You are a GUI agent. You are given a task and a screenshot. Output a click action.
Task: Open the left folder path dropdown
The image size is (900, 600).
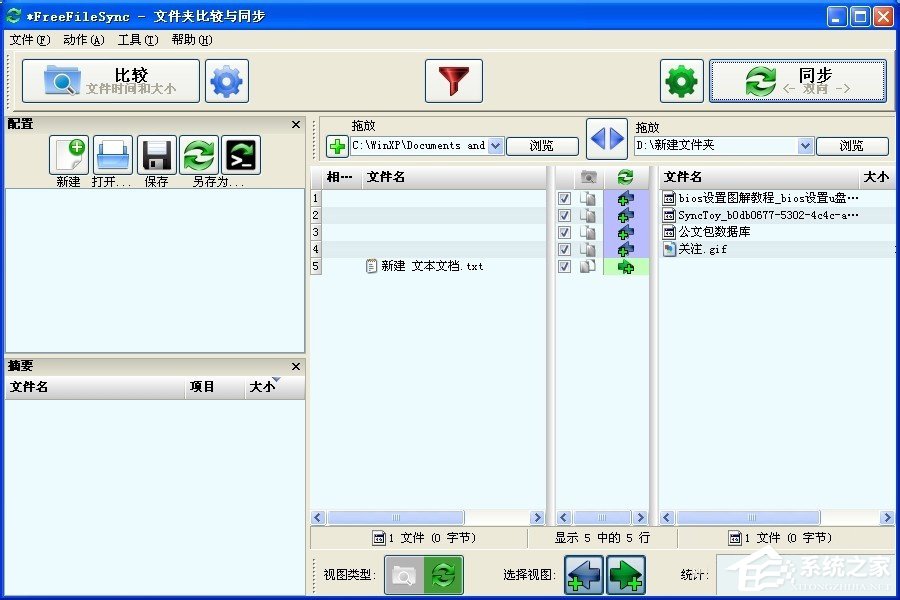click(x=497, y=146)
